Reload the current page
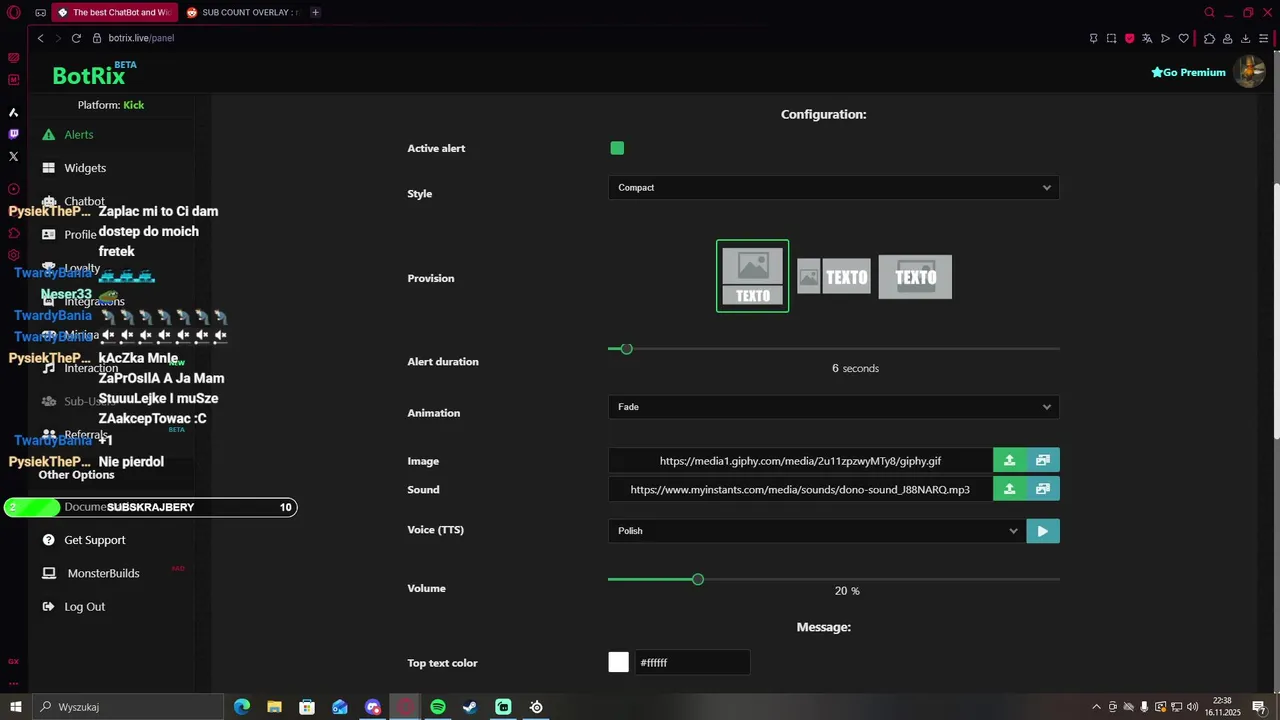The height and width of the screenshot is (720, 1280). pos(76,38)
